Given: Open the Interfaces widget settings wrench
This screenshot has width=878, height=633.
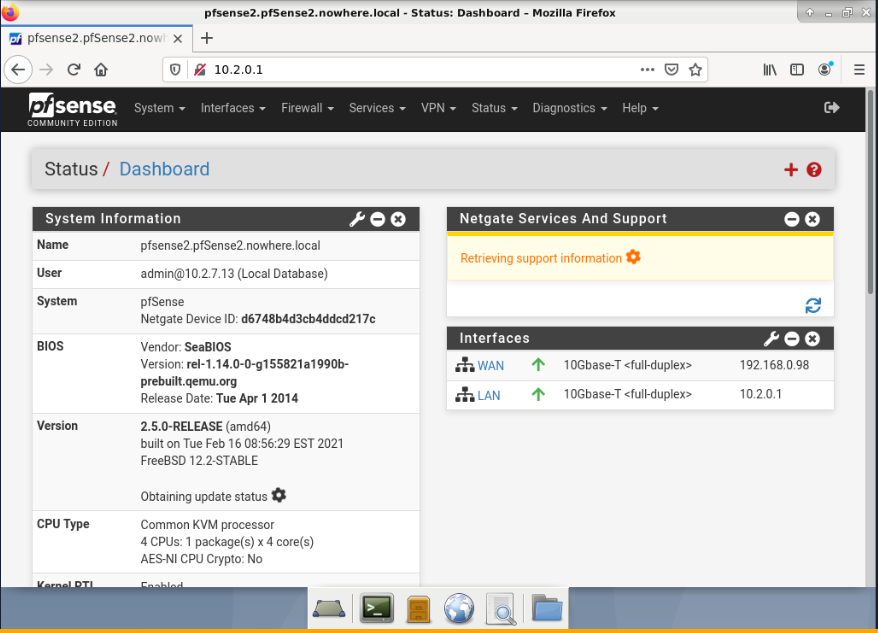Looking at the screenshot, I should click(x=771, y=338).
